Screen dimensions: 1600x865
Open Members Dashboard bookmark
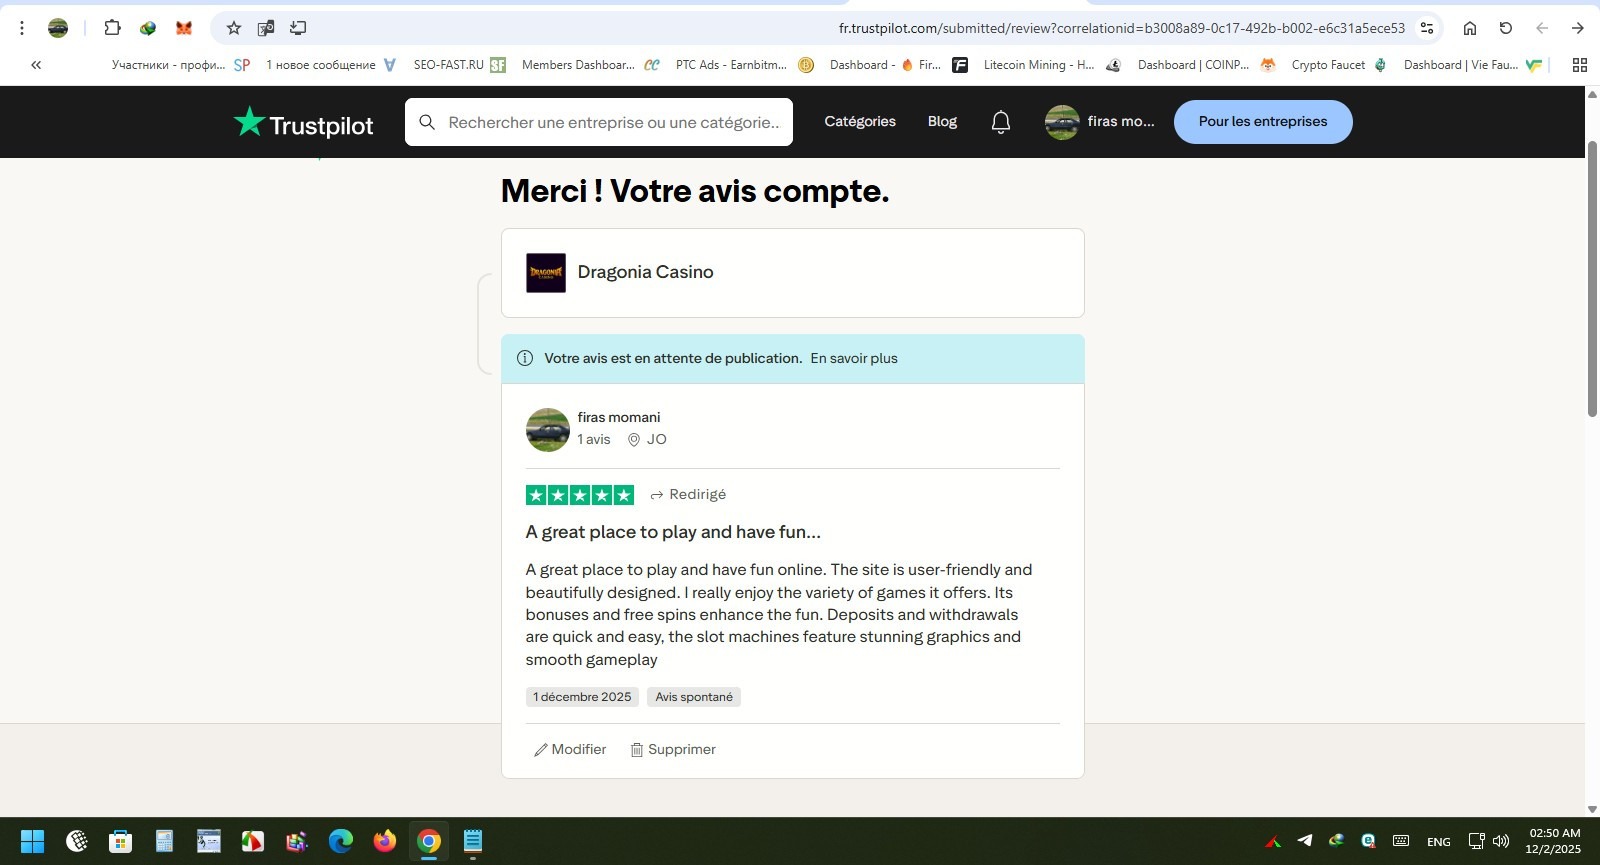tap(591, 65)
